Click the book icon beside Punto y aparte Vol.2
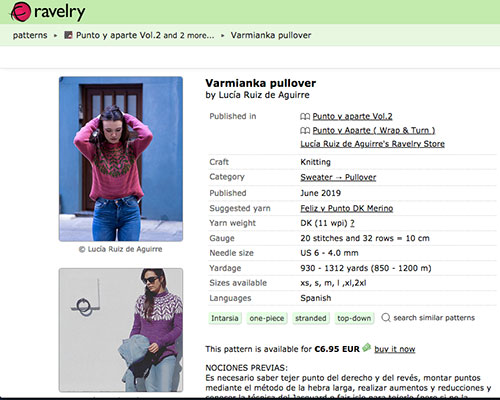500x400 pixels. click(305, 116)
